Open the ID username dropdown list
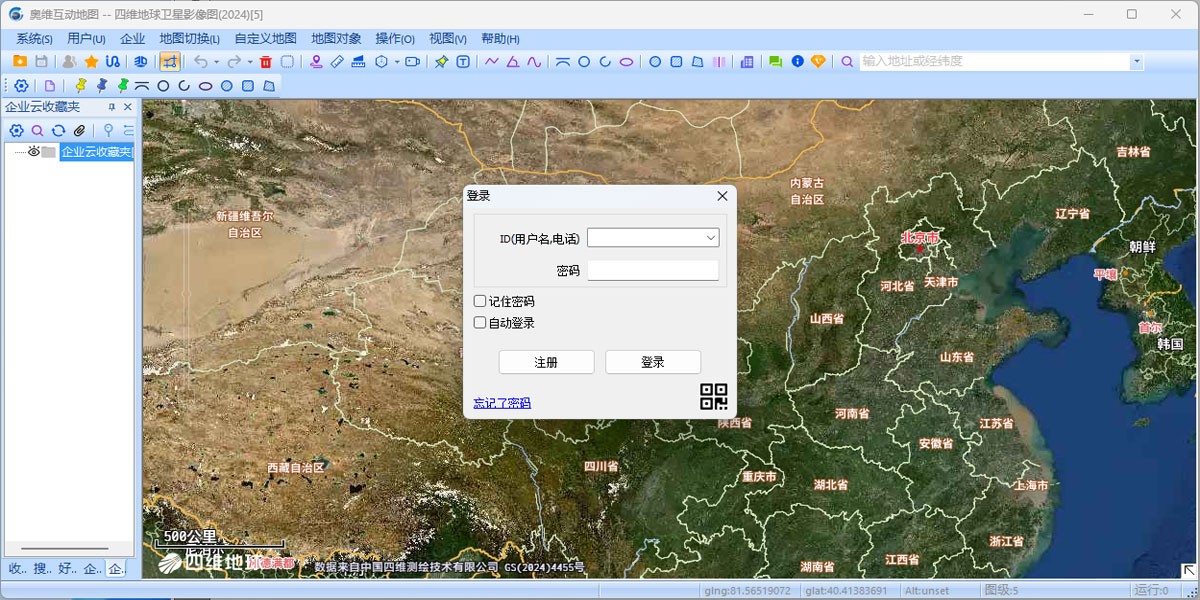The height and width of the screenshot is (600, 1200). pyautogui.click(x=710, y=238)
